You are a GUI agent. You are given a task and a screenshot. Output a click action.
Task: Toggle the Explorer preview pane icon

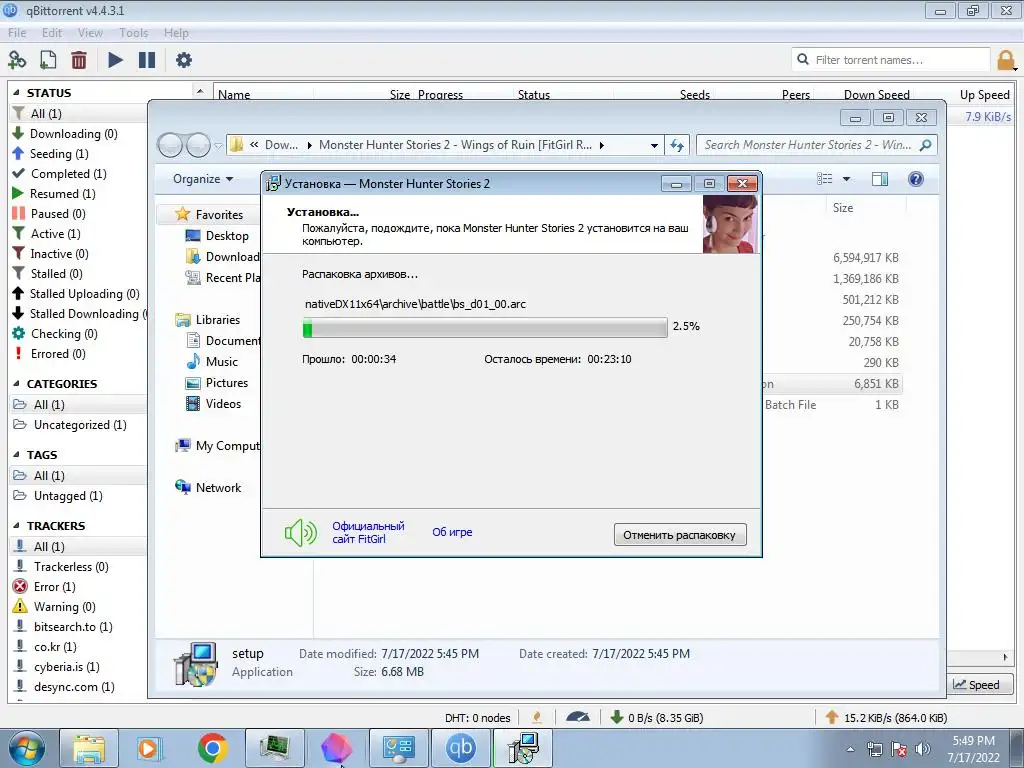[x=880, y=179]
